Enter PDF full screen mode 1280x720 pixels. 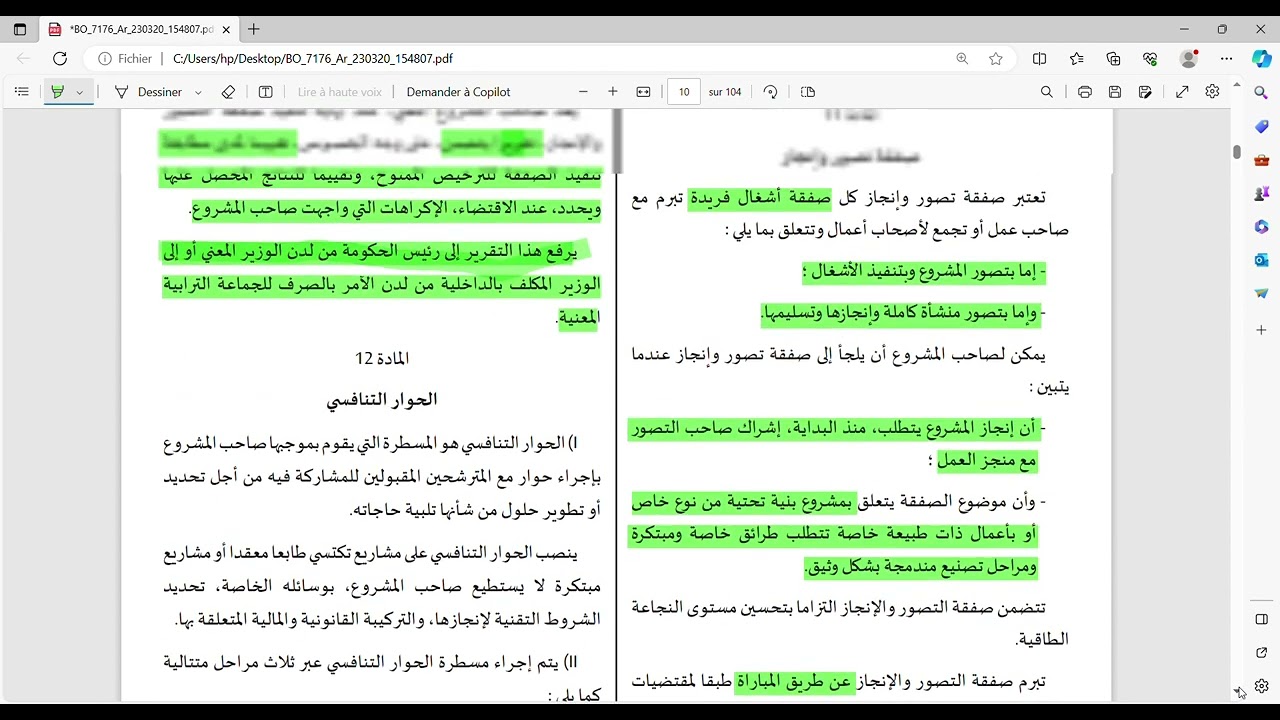(x=1182, y=92)
